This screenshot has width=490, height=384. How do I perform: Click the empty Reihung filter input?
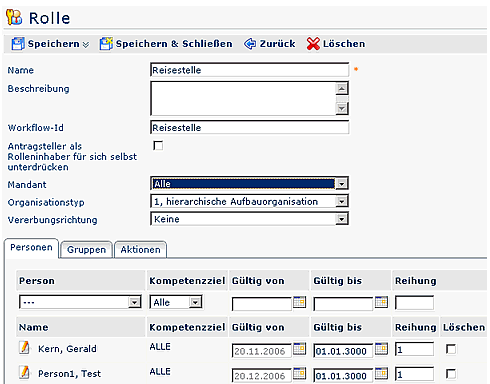pyautogui.click(x=414, y=303)
